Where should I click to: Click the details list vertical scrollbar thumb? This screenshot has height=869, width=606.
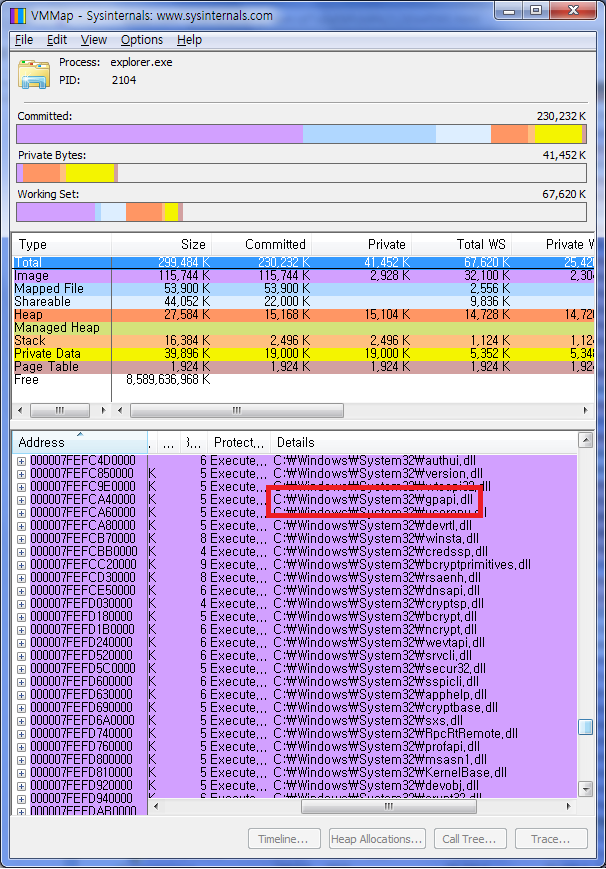585,727
